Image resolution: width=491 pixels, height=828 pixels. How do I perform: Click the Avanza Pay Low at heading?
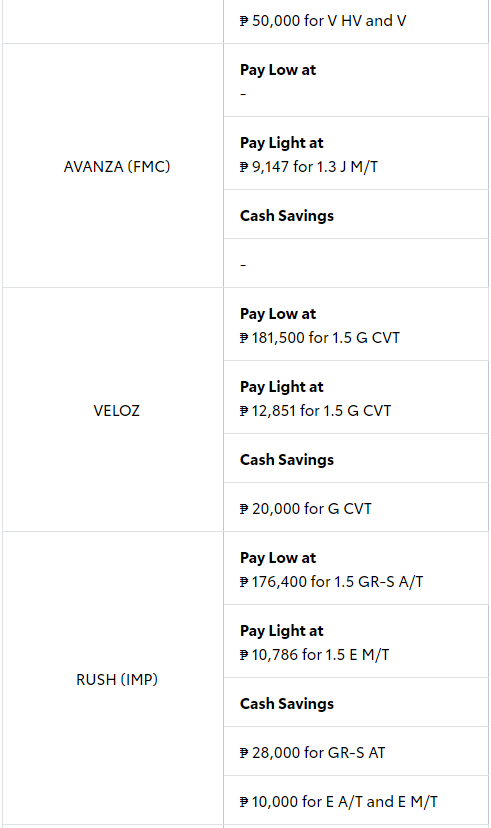(278, 70)
